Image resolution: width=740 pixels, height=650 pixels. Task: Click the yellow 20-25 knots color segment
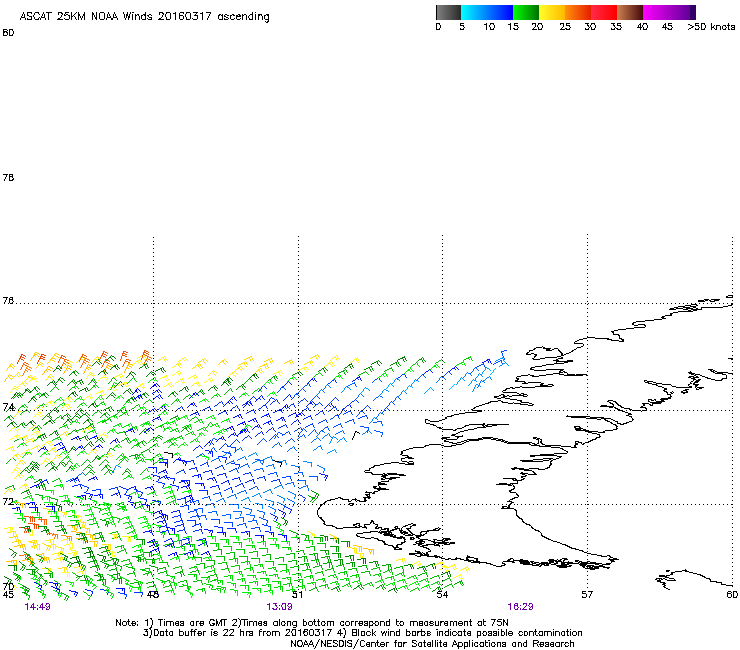(552, 12)
